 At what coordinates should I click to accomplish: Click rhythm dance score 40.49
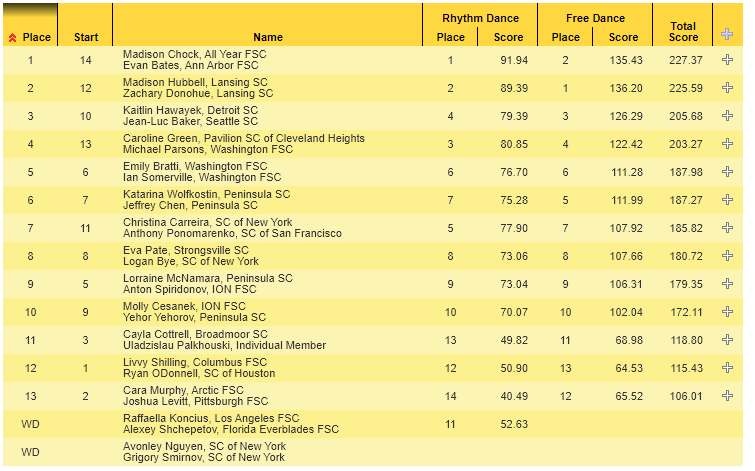point(514,396)
